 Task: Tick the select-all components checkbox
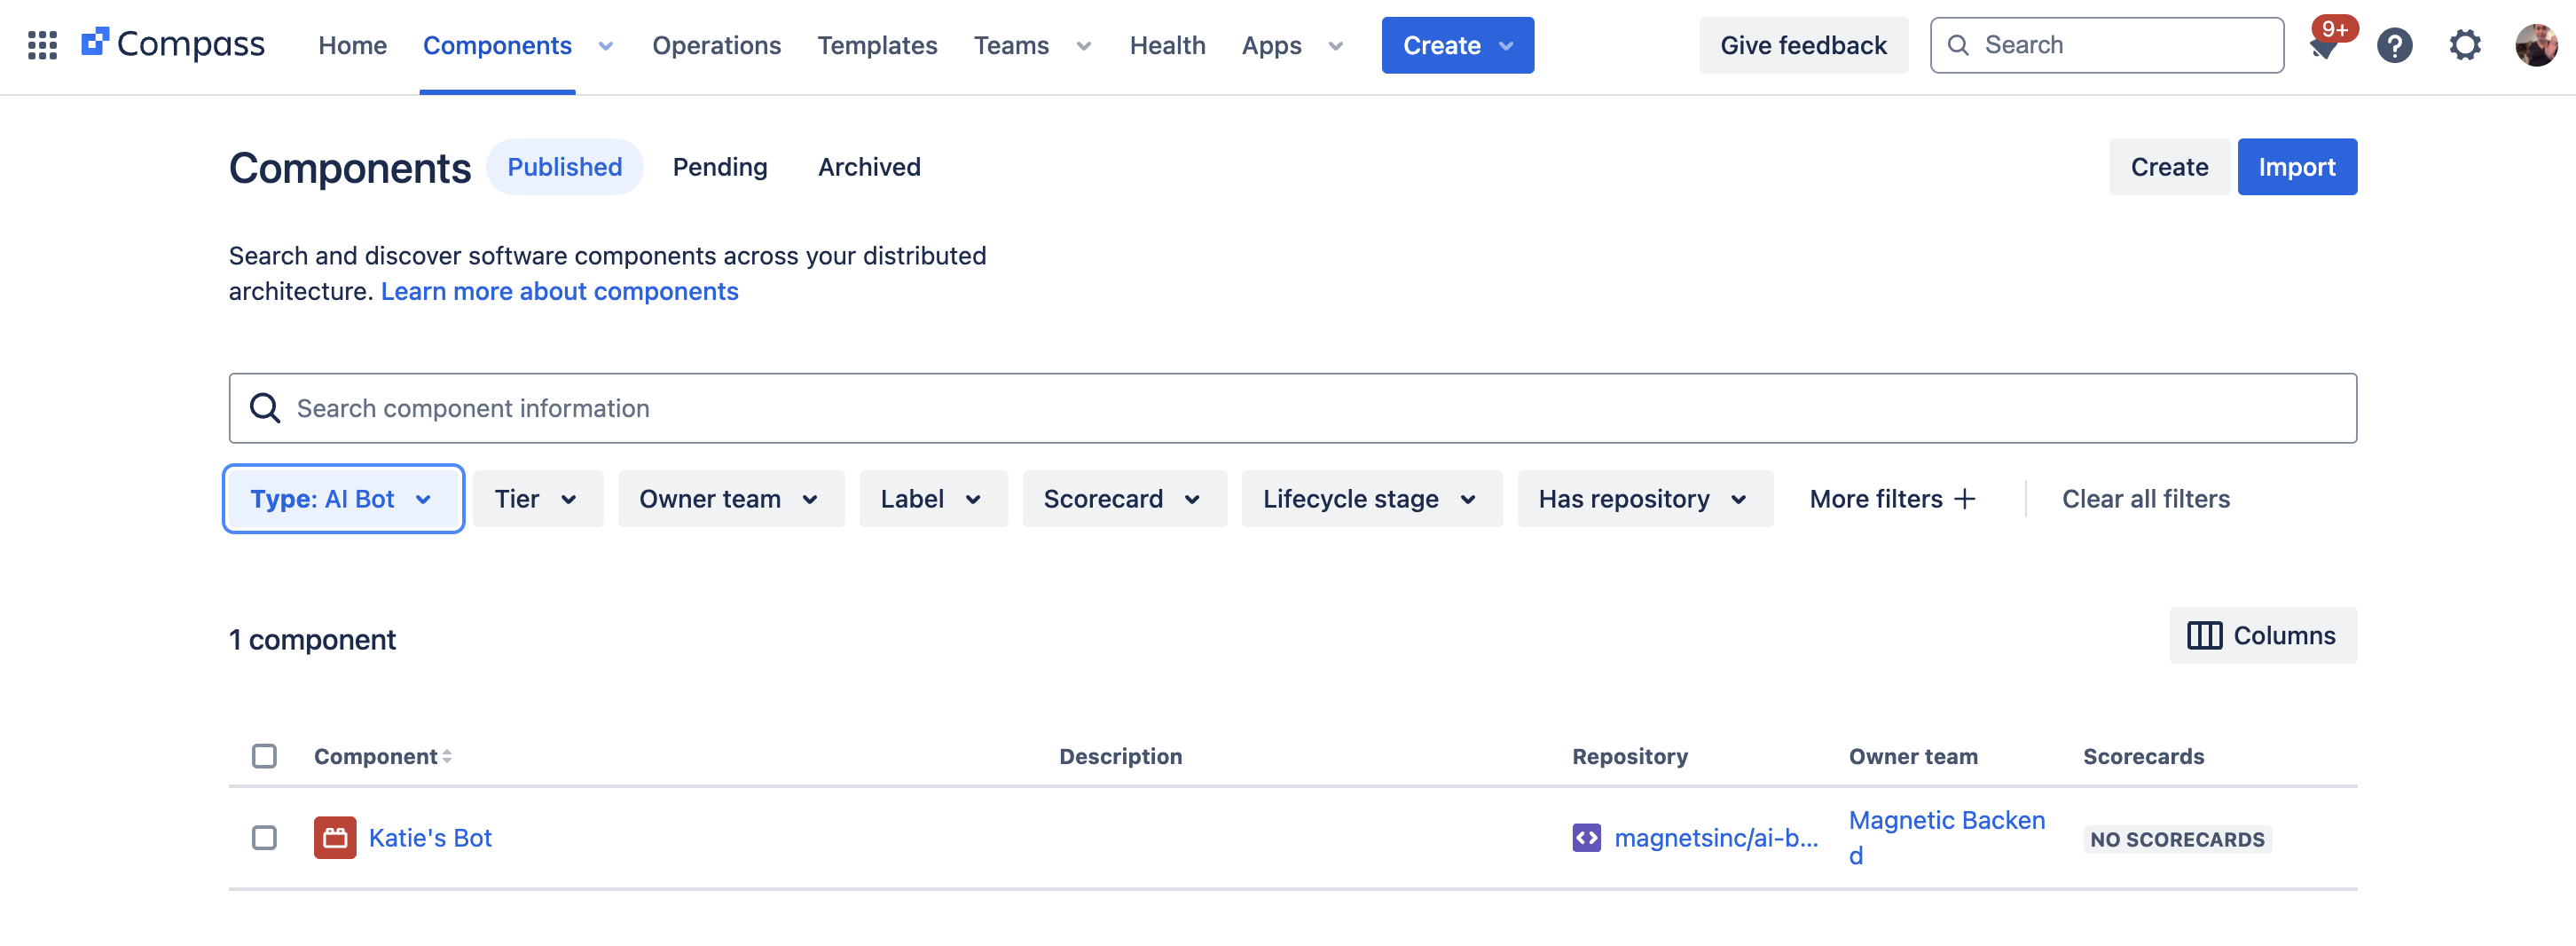(x=264, y=756)
